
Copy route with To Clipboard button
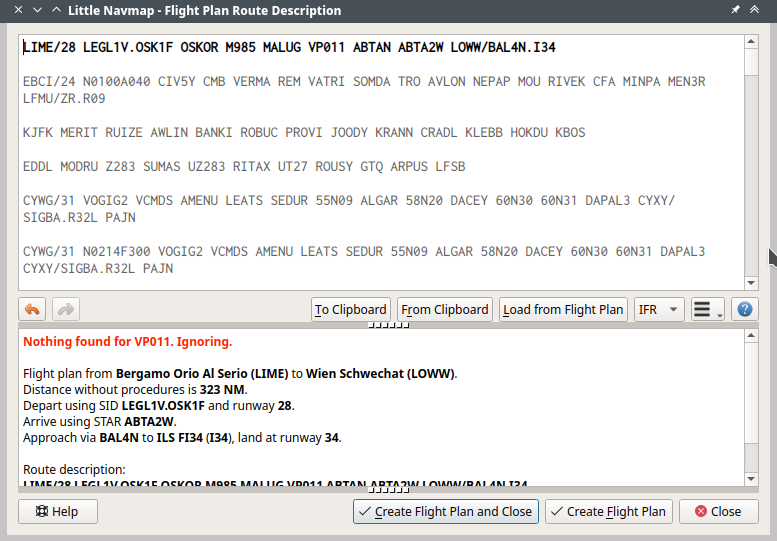pyautogui.click(x=351, y=310)
